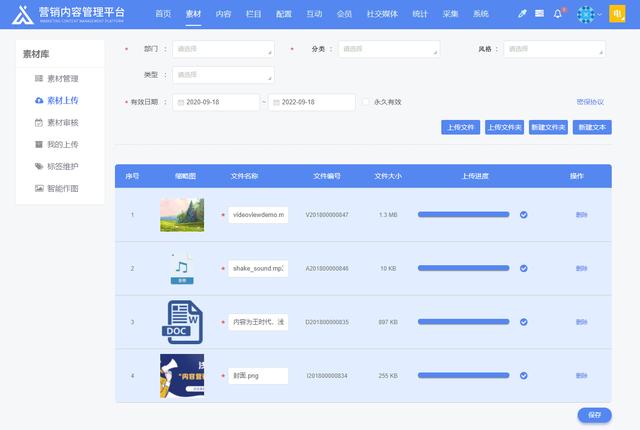This screenshot has height=430, width=640.
Task: Click upload complete checkmark for videoviewdemo
Action: [x=524, y=214]
